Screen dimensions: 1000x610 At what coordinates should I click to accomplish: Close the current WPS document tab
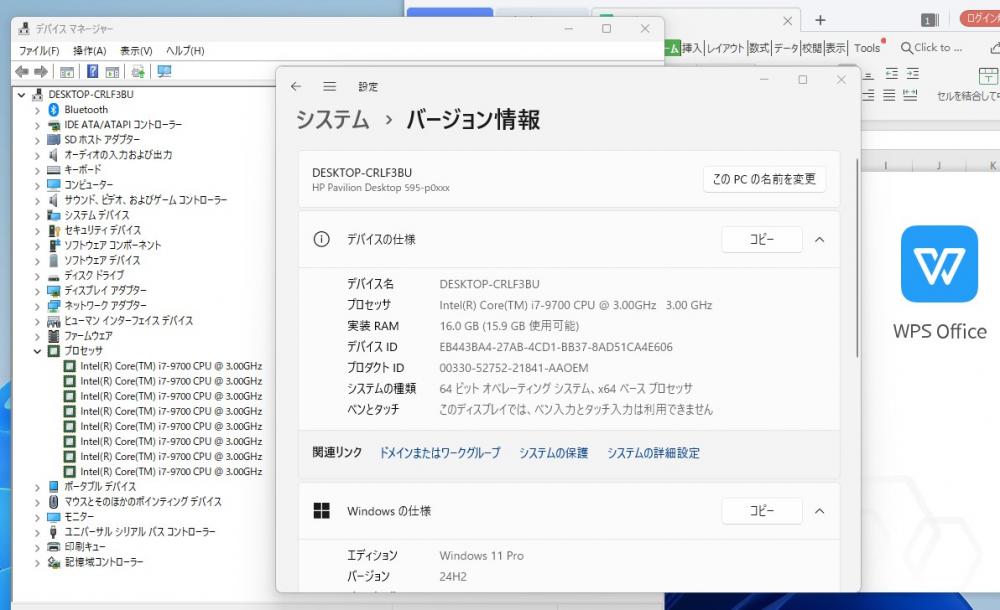pyautogui.click(x=788, y=21)
